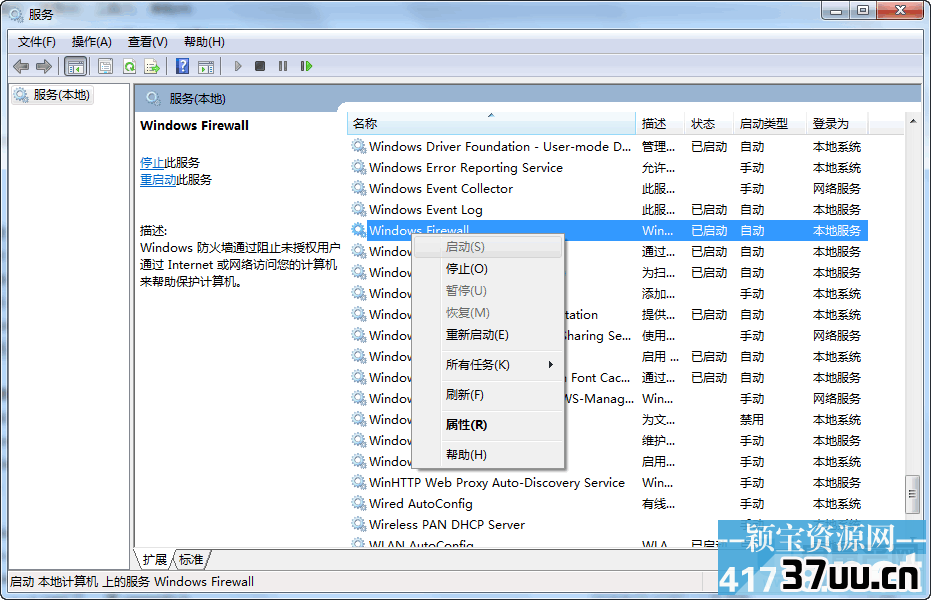The height and width of the screenshot is (600, 931).
Task: Select WinHTTP Web Proxy Auto-Discovery Service row
Action: tap(608, 482)
